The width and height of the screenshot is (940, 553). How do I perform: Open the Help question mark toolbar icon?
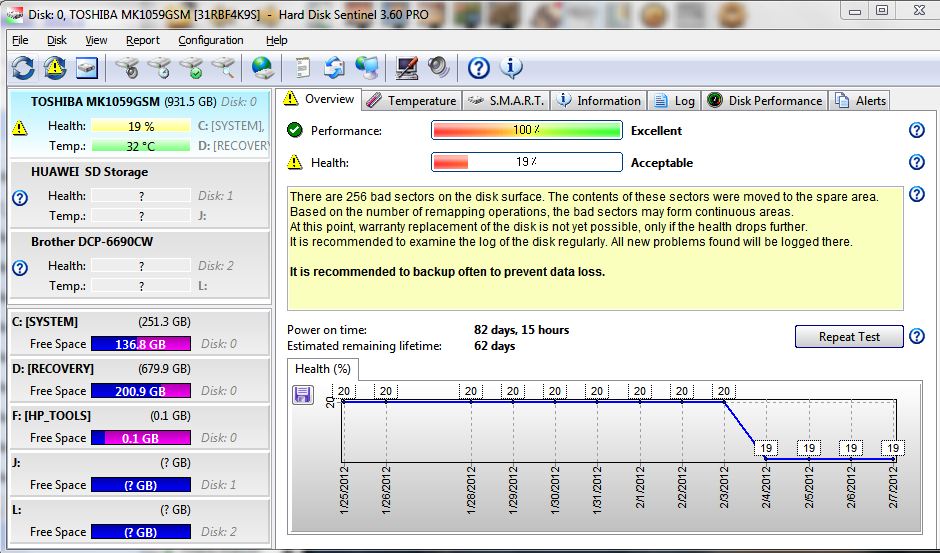coord(478,68)
